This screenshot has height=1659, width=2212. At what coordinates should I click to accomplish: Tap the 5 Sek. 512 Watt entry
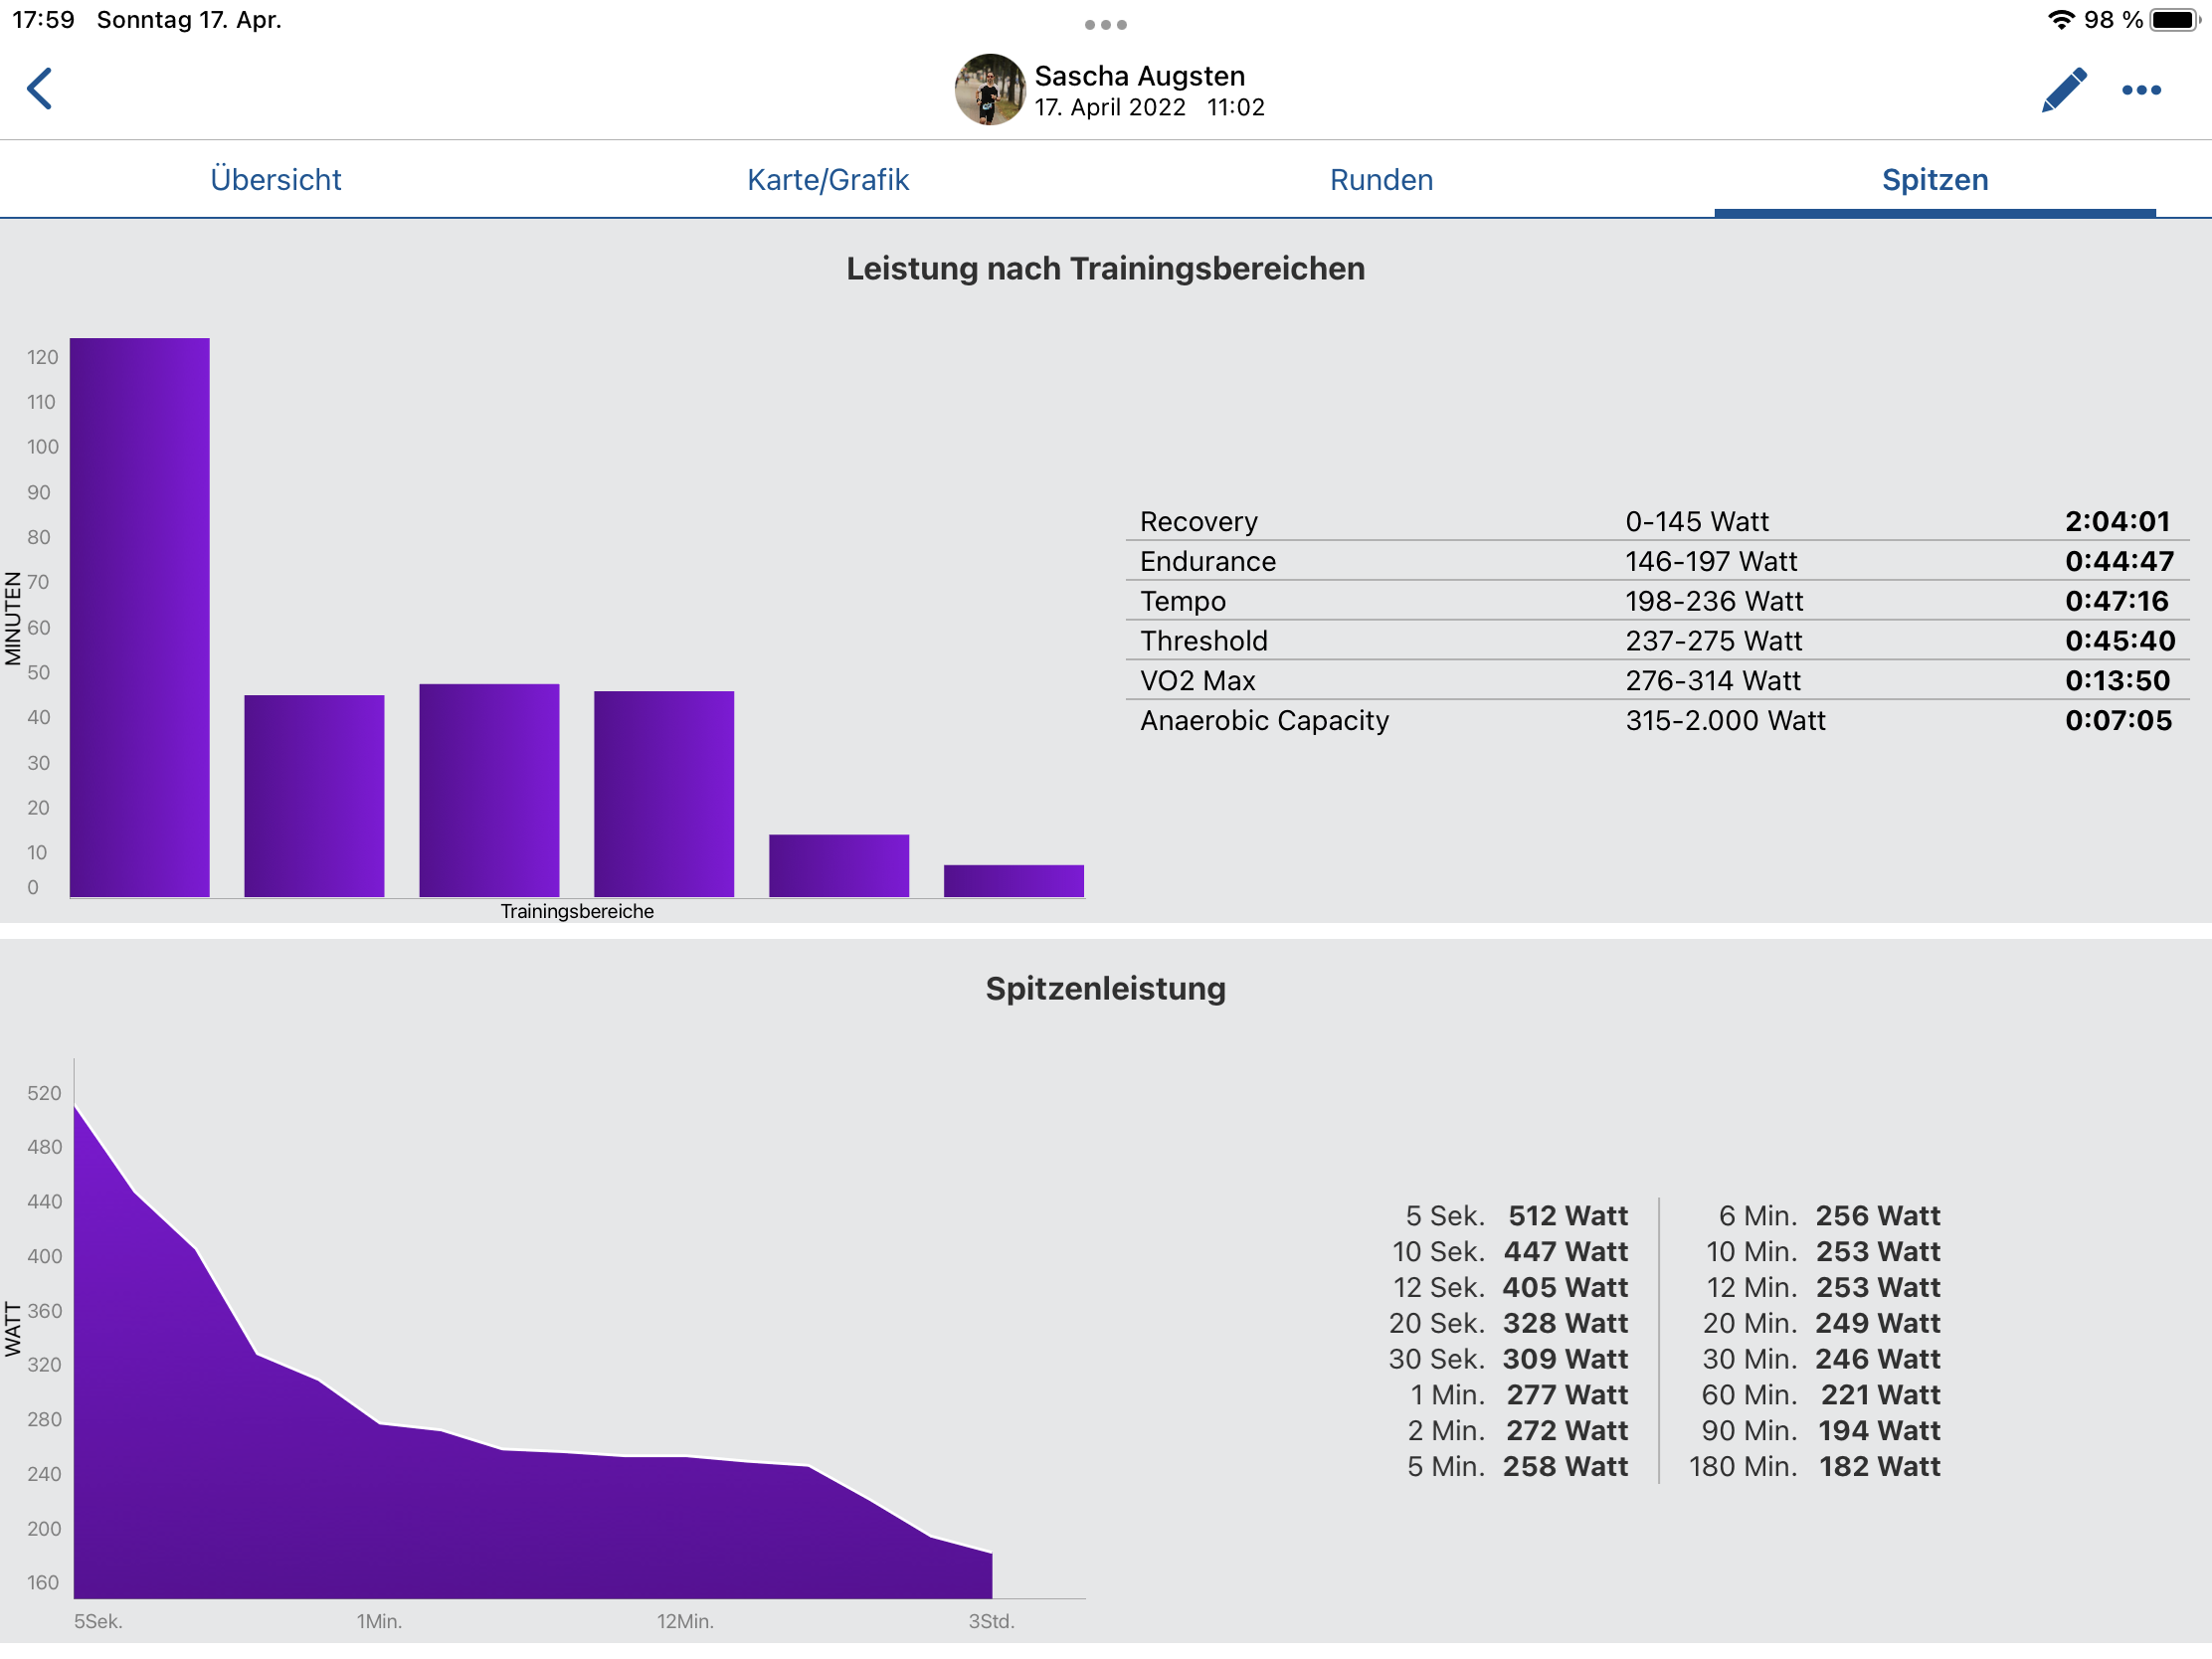pyautogui.click(x=1516, y=1216)
